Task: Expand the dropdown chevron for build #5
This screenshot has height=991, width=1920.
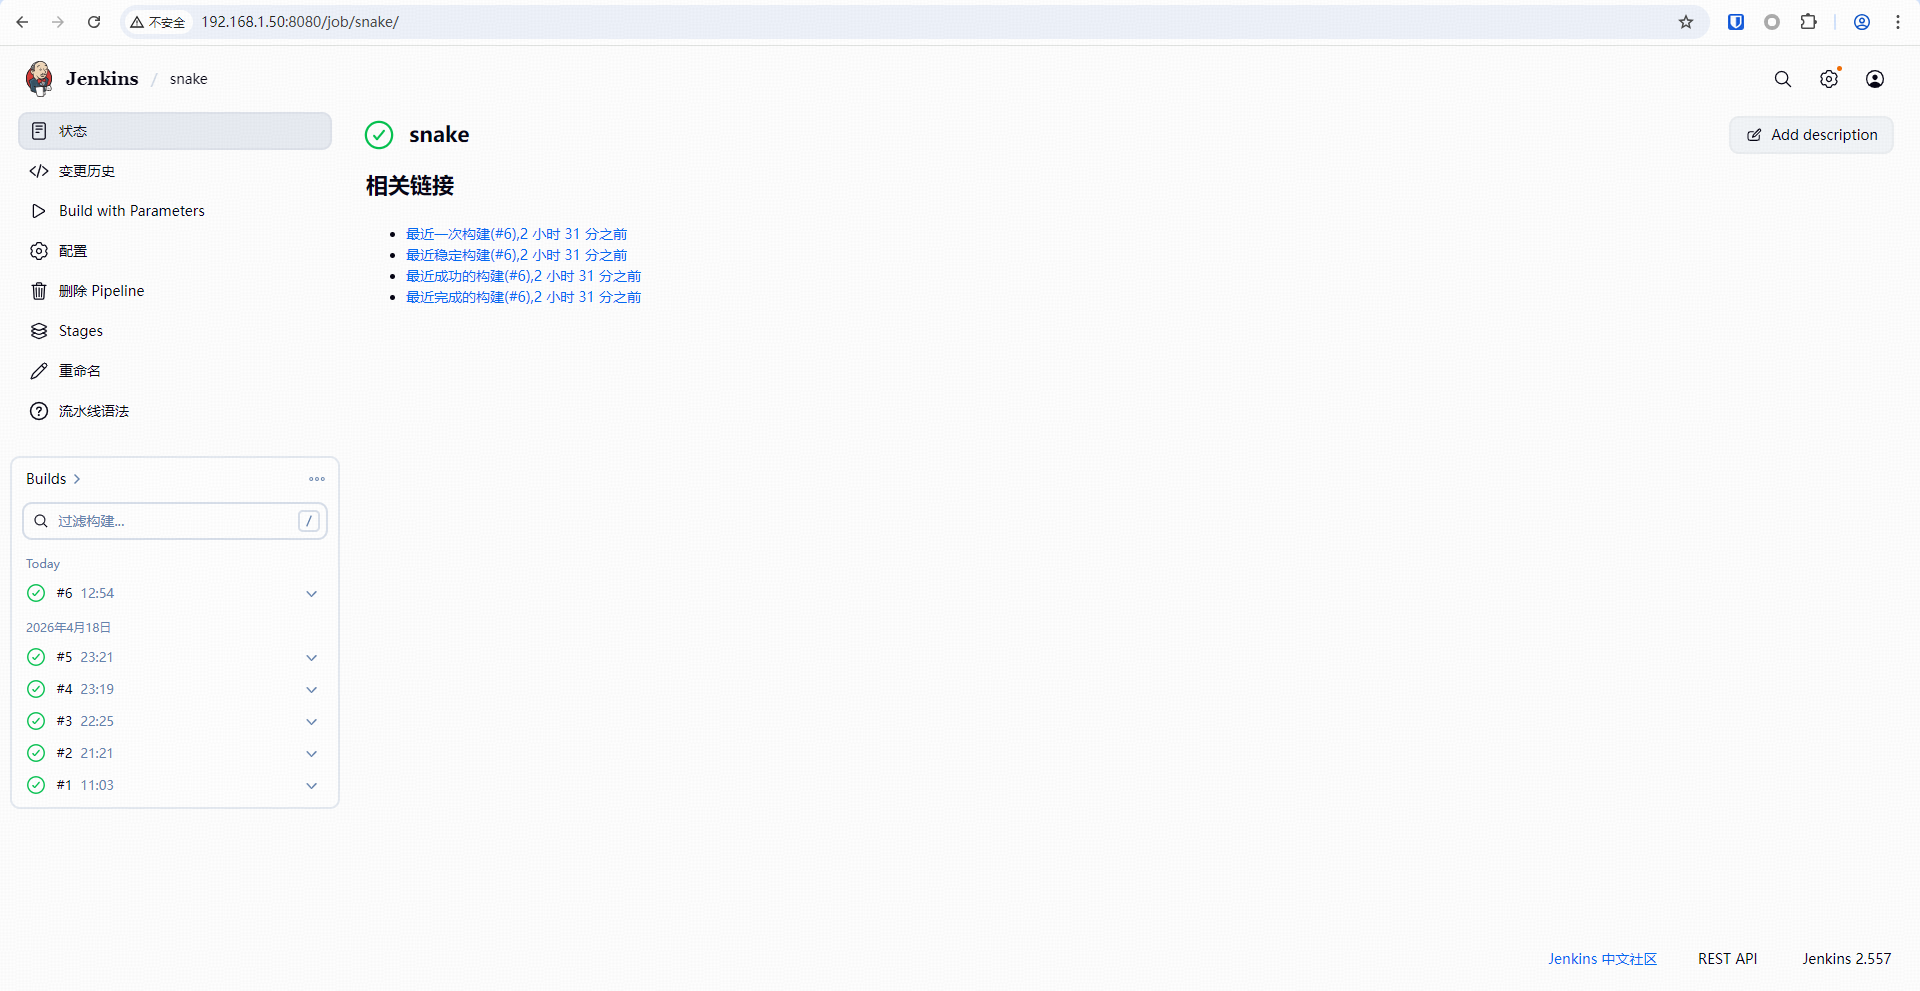Action: [312, 658]
